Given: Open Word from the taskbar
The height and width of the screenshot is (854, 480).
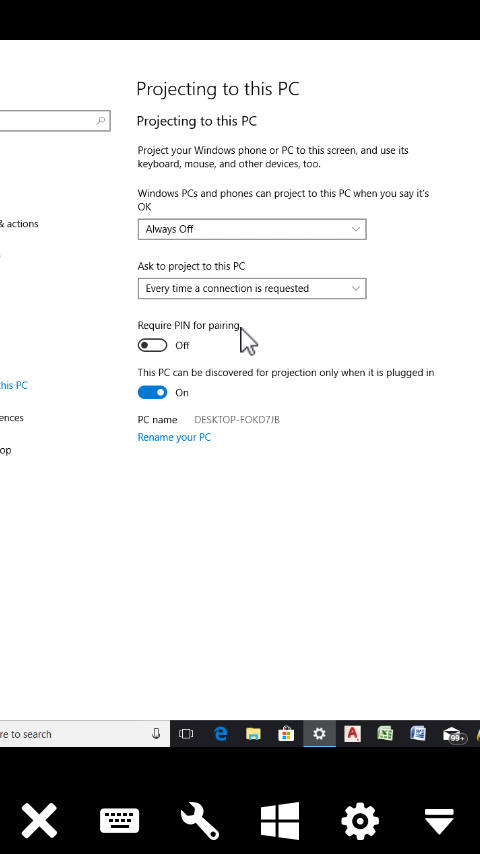Looking at the screenshot, I should coord(418,734).
